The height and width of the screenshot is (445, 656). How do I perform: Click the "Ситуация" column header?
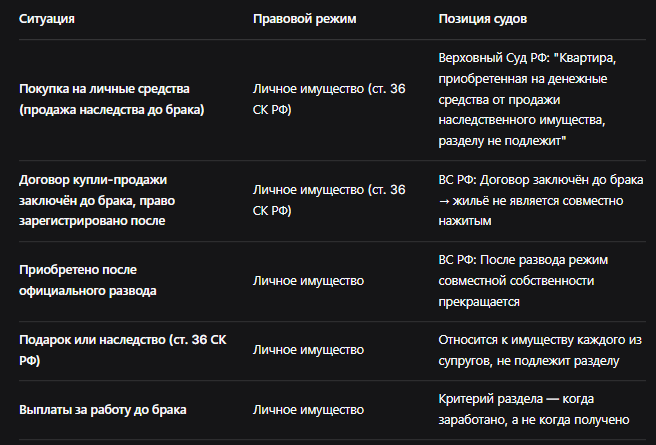47,19
